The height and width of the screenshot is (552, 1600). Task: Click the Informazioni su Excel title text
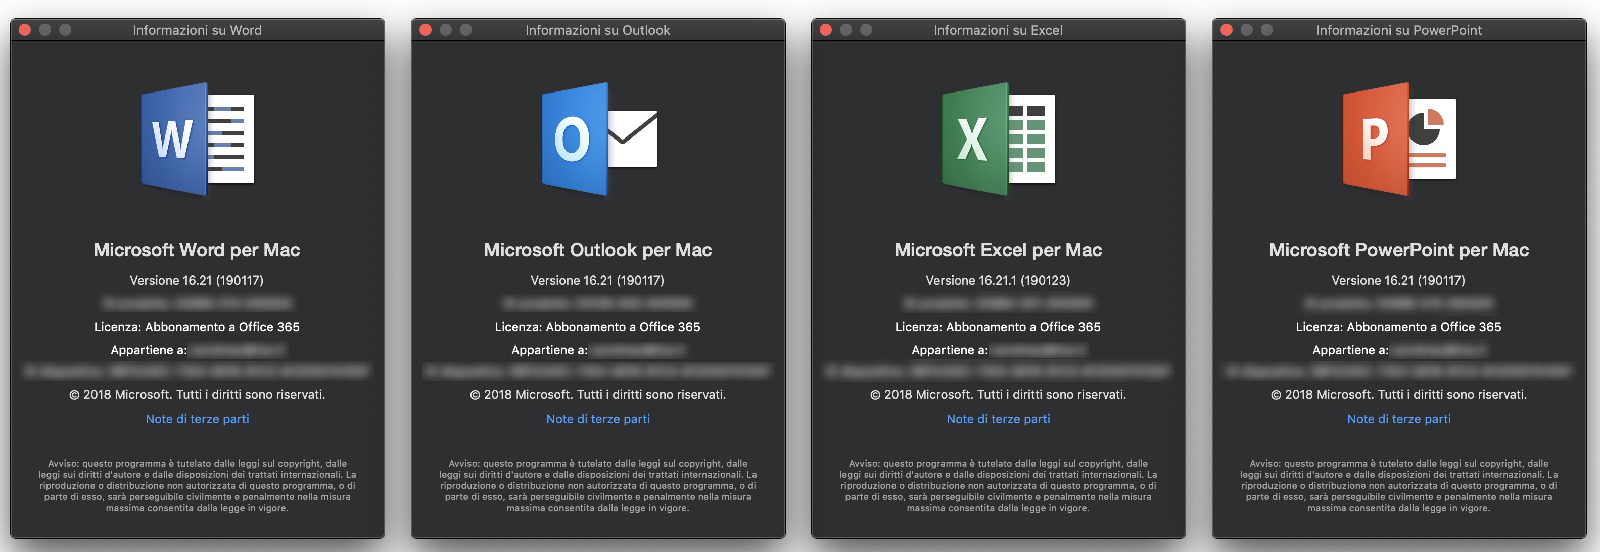(x=998, y=30)
